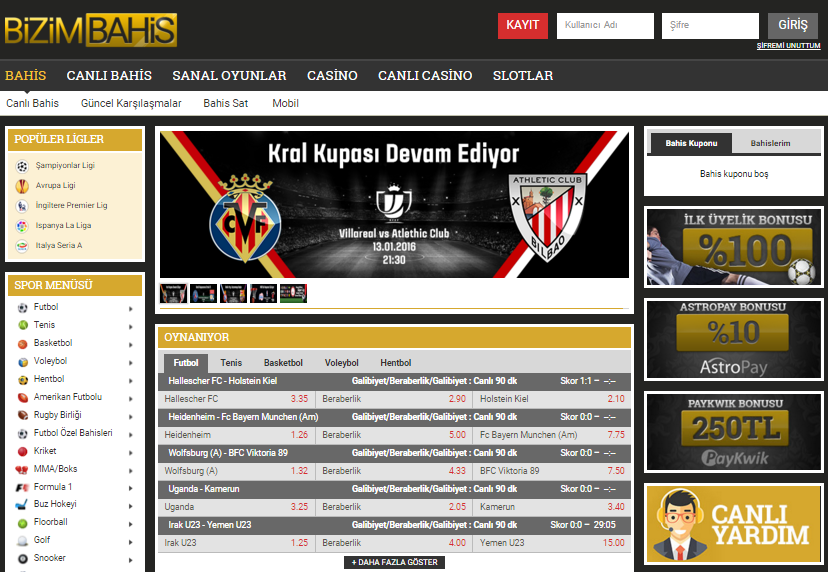This screenshot has width=828, height=572.
Task: Click the Kriket red ball icon
Action: (x=23, y=452)
